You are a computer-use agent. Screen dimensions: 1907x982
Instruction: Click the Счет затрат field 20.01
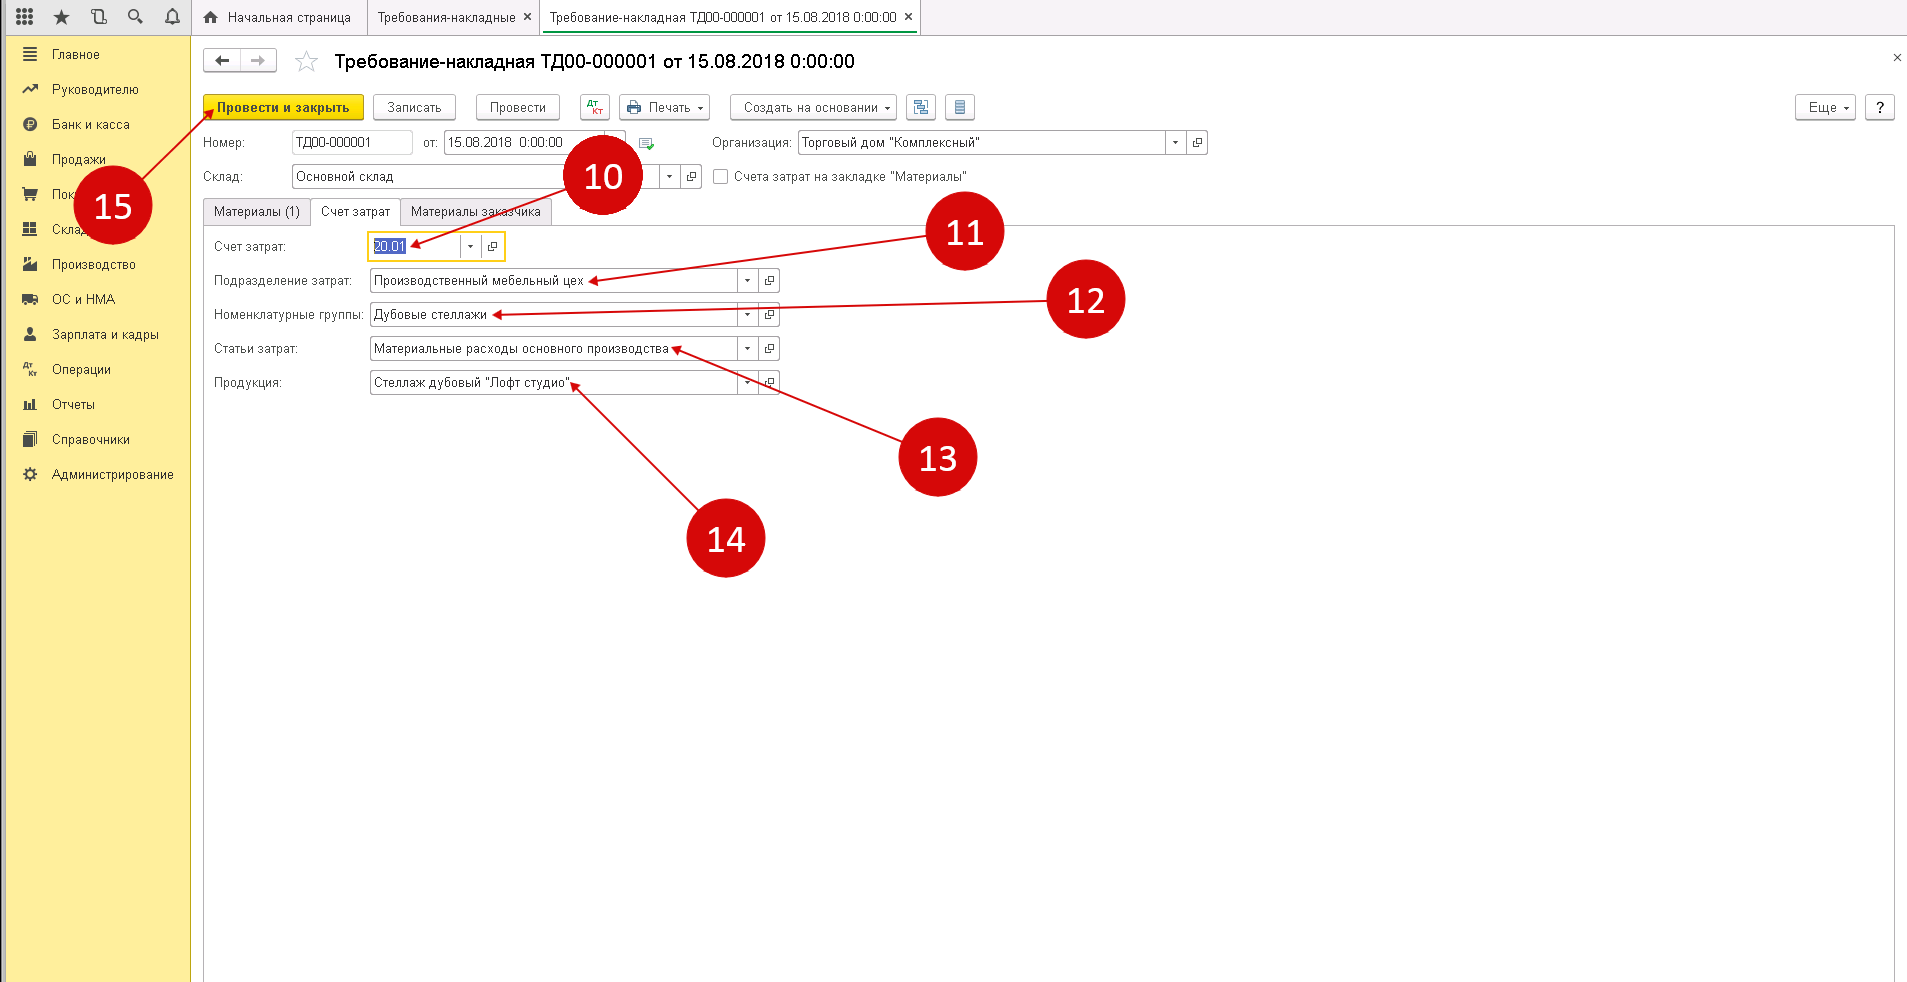click(414, 246)
